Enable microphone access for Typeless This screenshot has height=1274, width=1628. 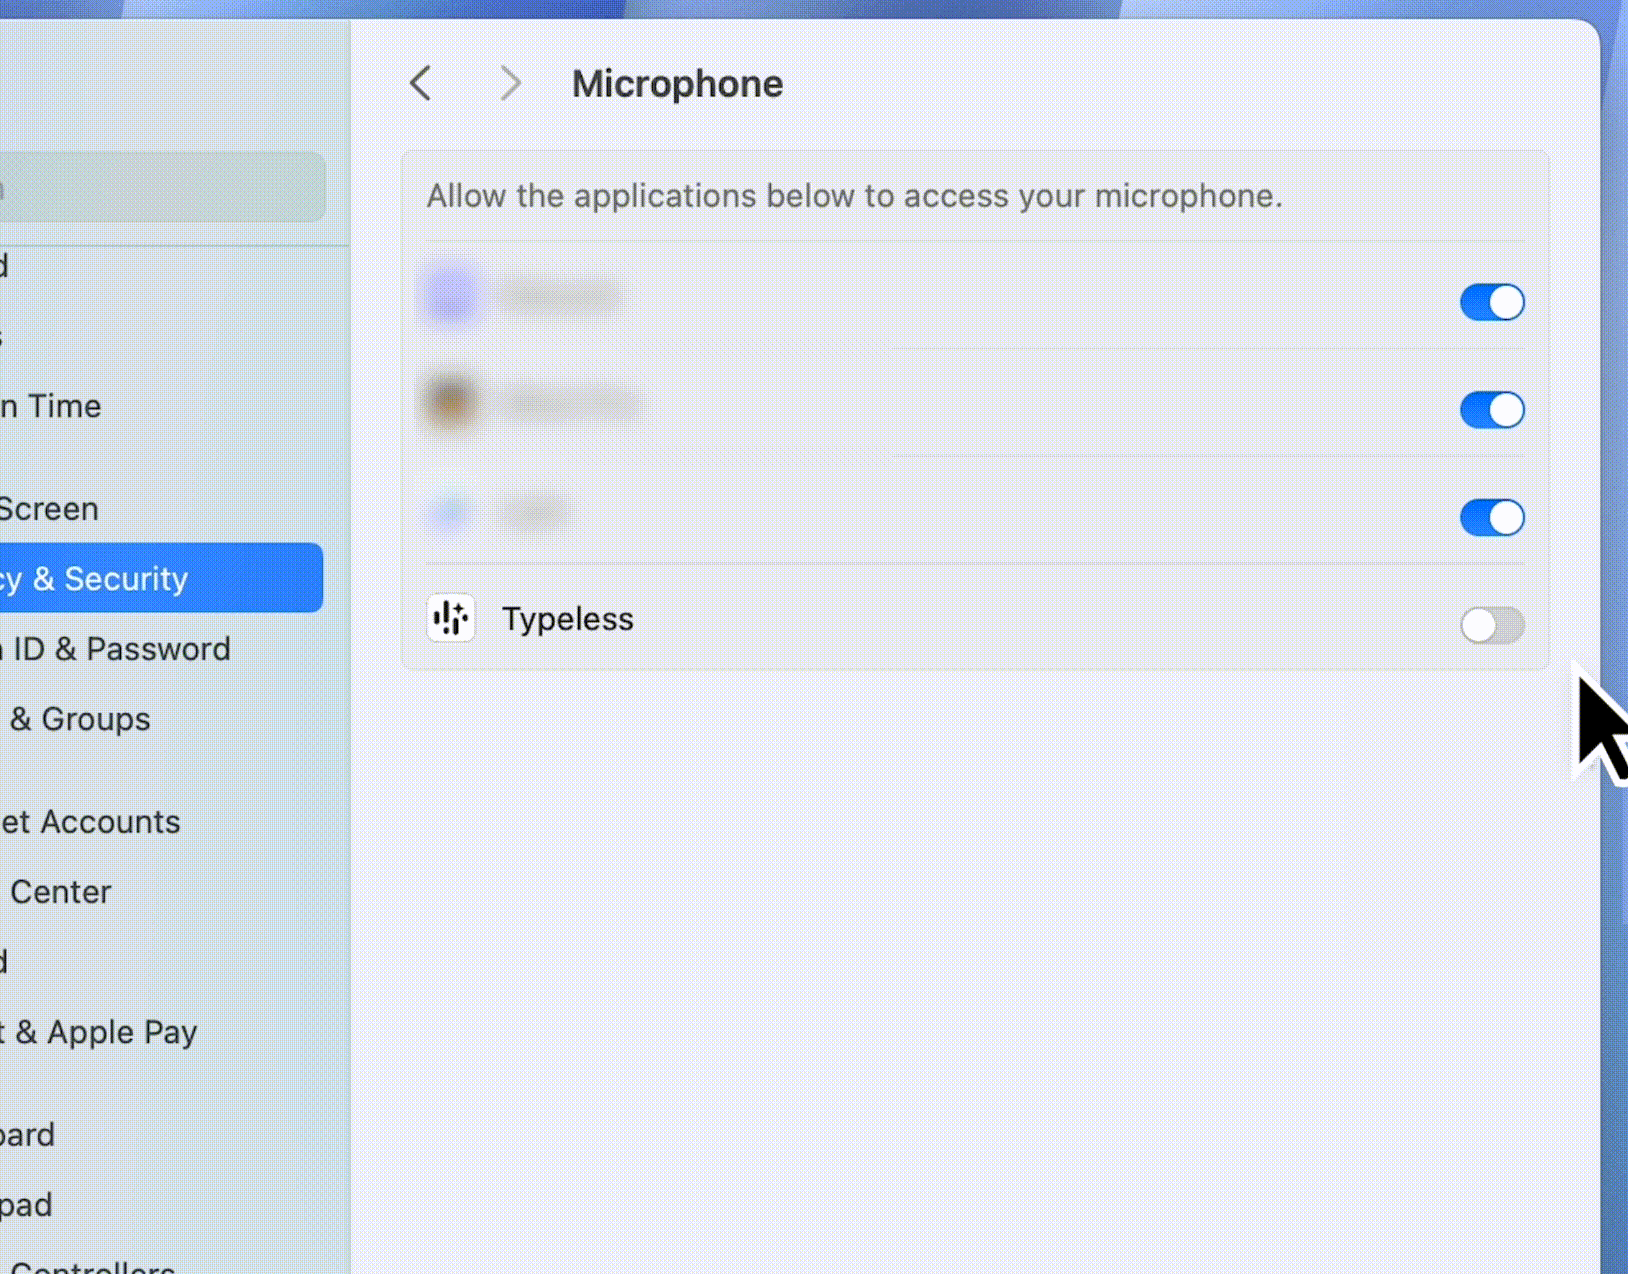tap(1491, 625)
